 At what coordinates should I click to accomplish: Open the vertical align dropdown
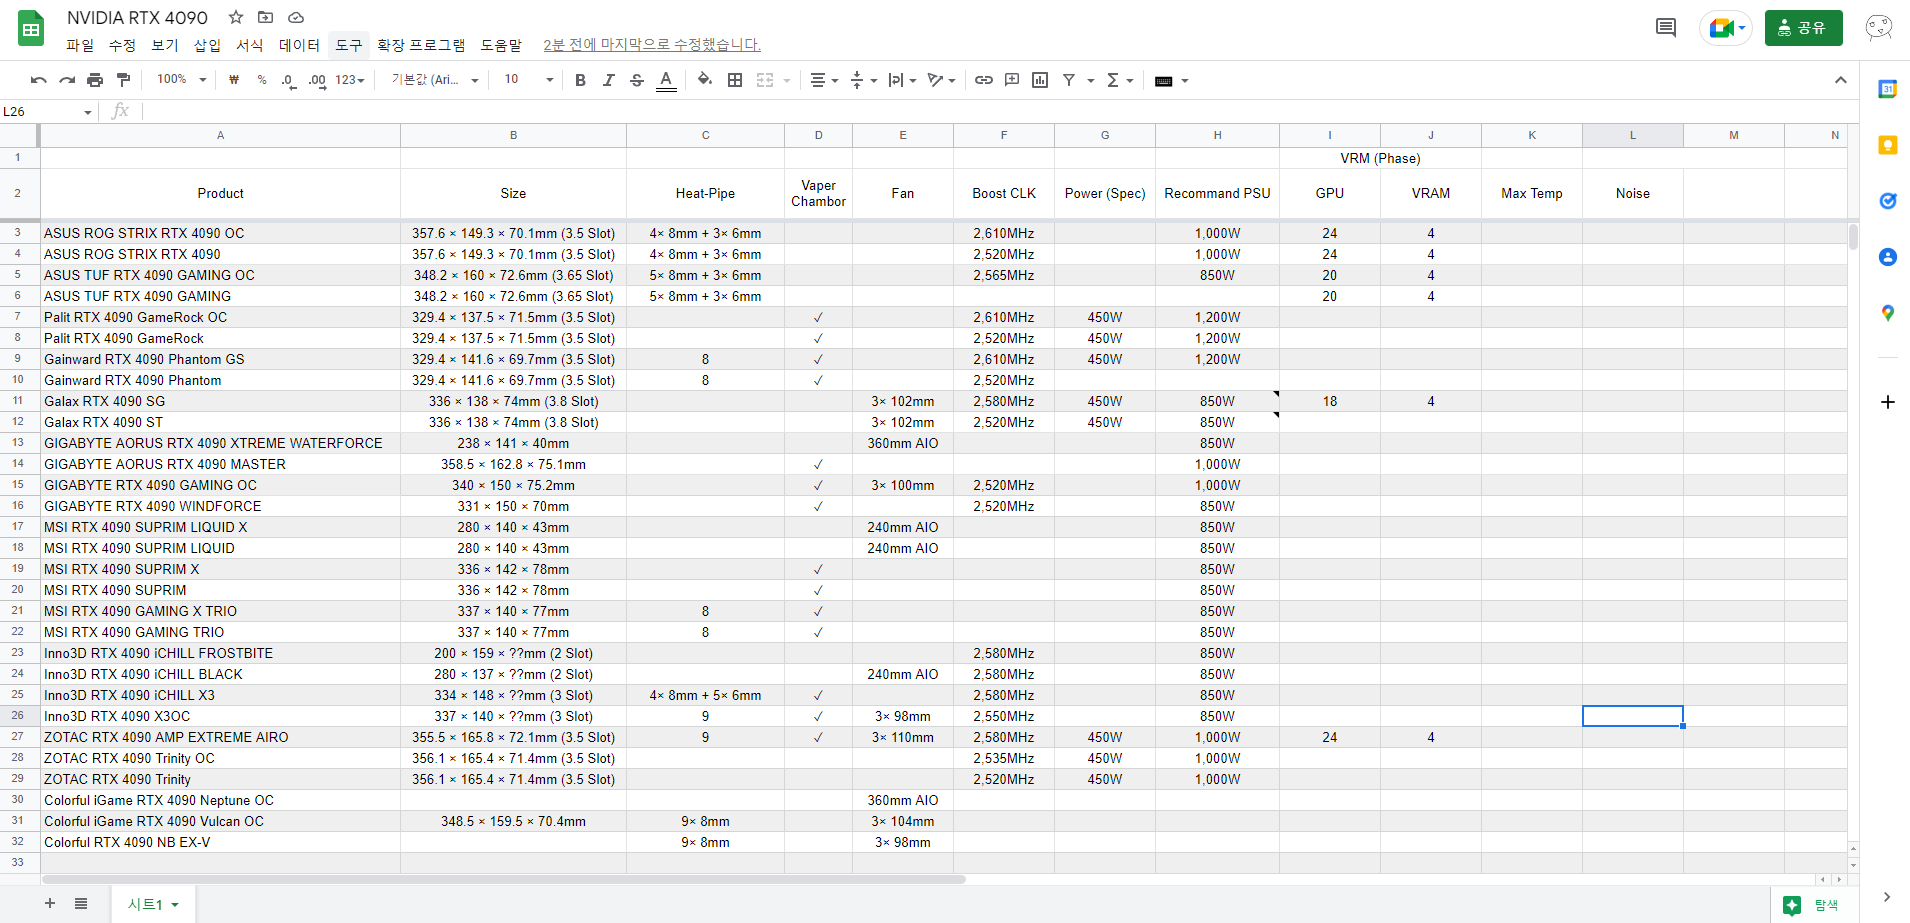tap(863, 80)
